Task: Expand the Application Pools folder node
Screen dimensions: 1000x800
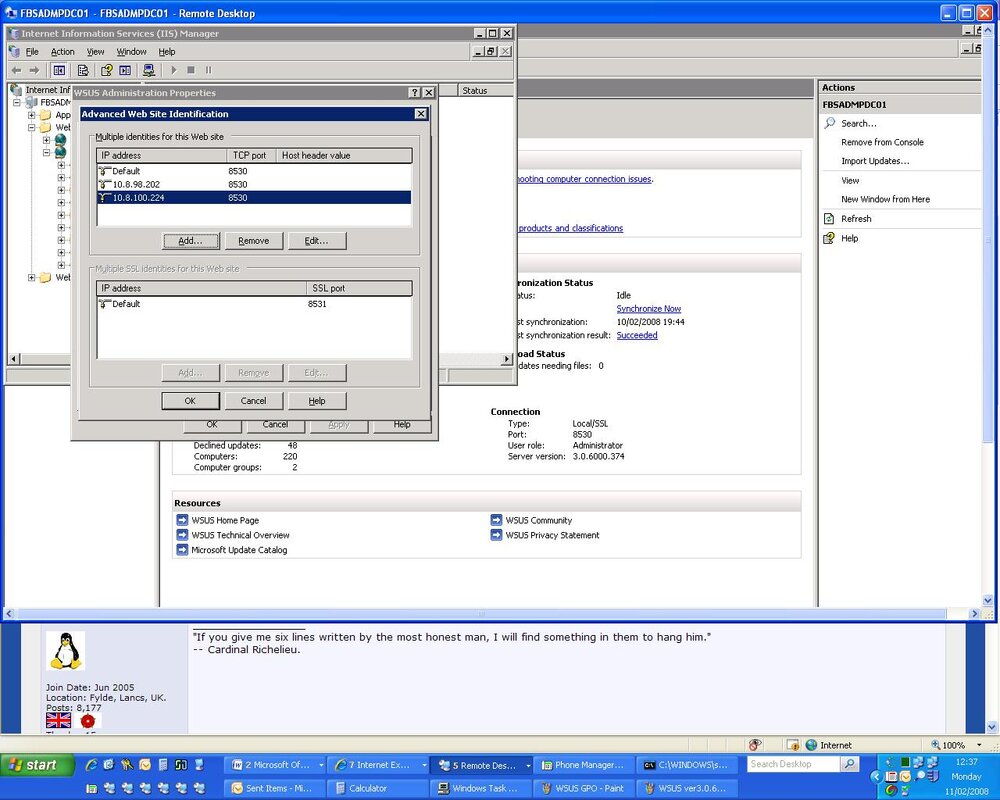Action: (x=31, y=115)
